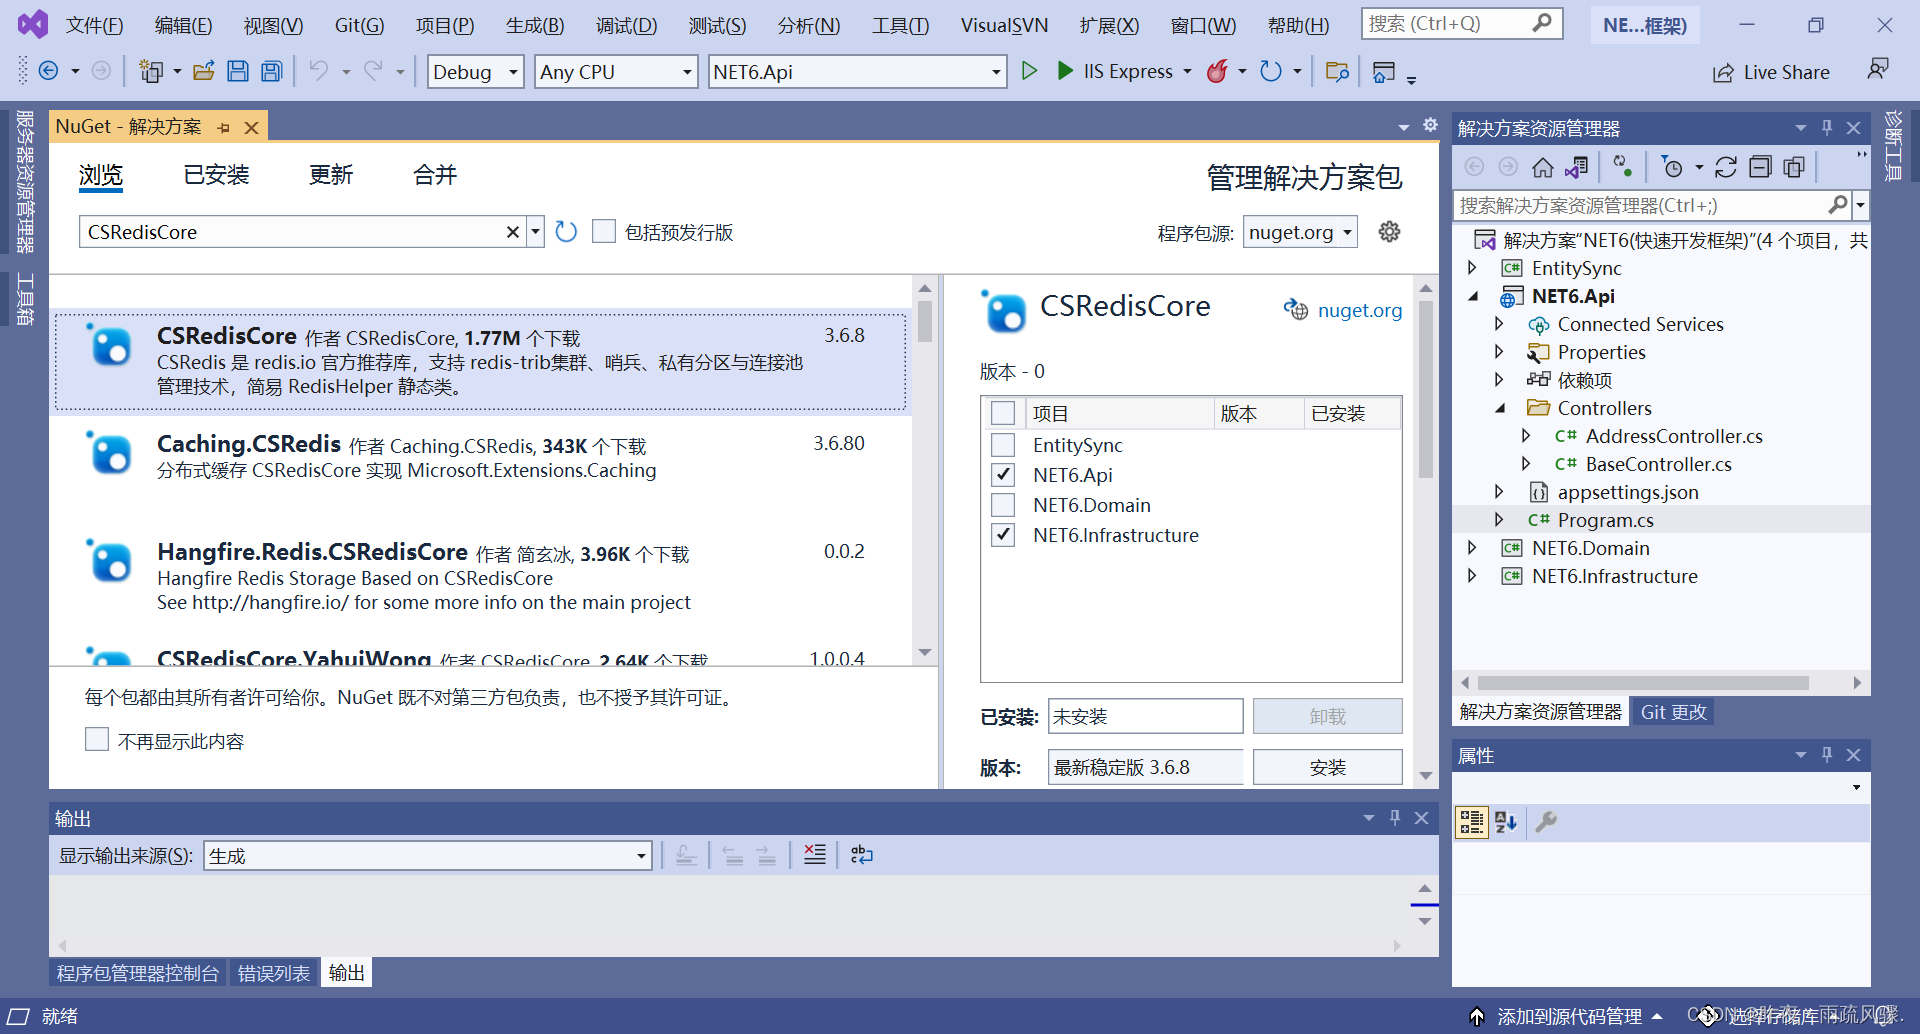Screen dimensions: 1920x1034
Task: Click the Undo arrow icon
Action: [318, 71]
